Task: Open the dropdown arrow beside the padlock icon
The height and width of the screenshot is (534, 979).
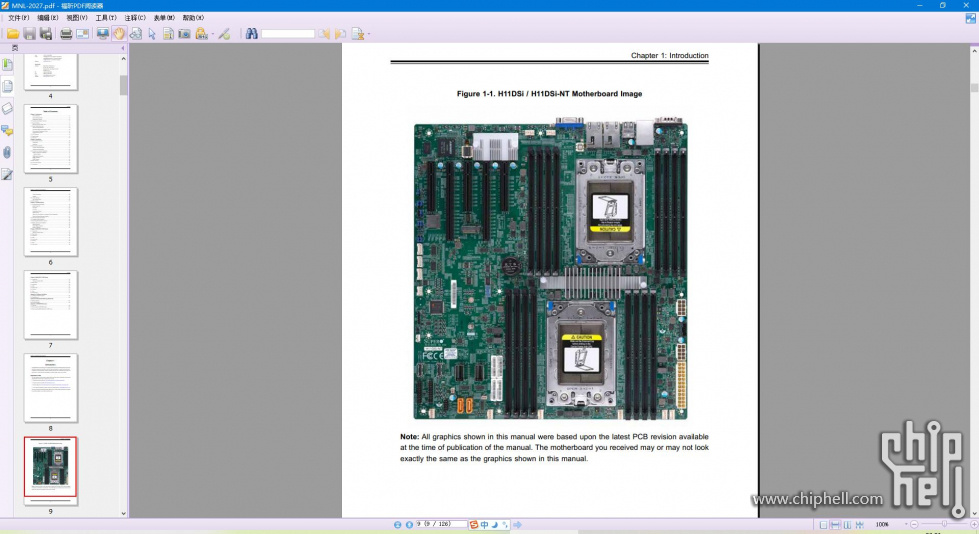Action: [212, 34]
